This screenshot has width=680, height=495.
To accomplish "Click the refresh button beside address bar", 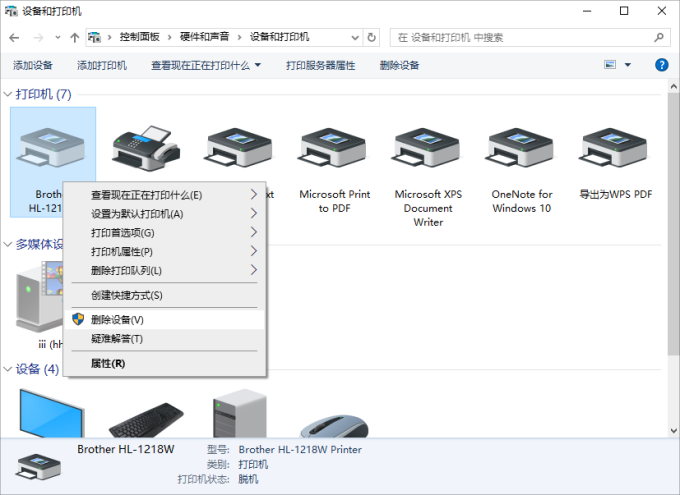I will [x=372, y=37].
